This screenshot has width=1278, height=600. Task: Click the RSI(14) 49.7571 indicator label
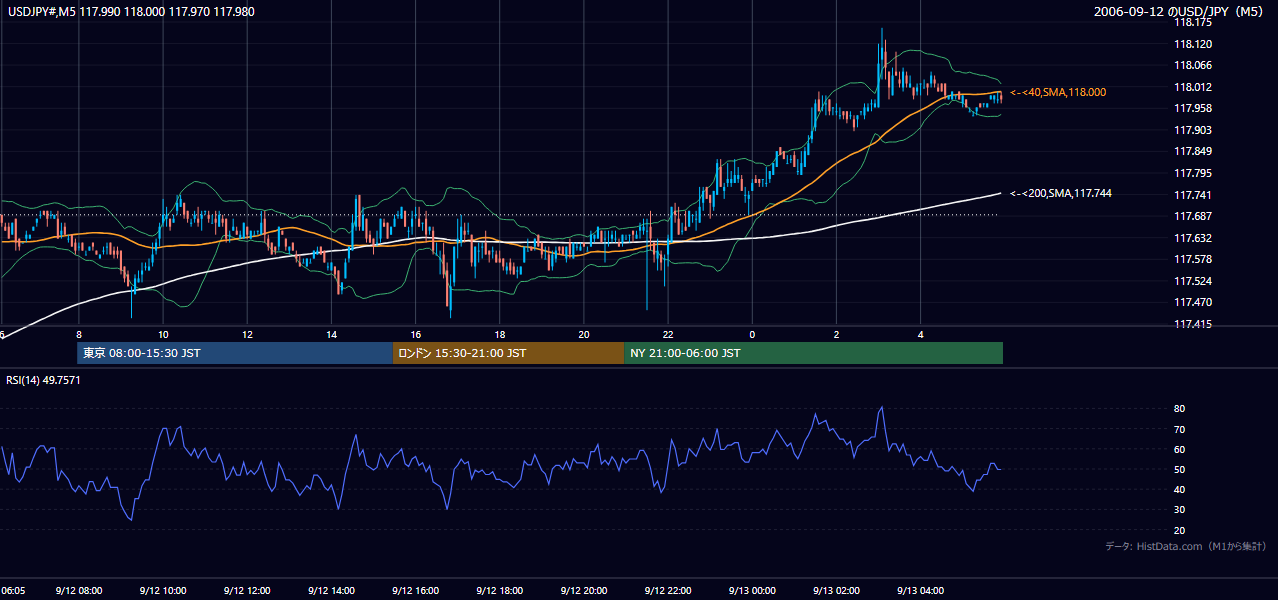tap(43, 380)
